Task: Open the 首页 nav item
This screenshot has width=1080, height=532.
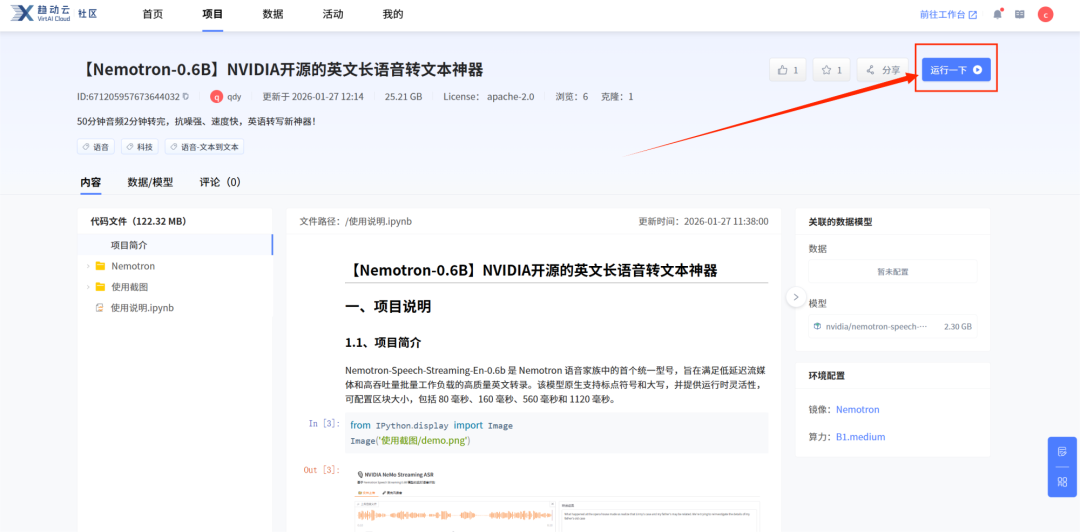Action: (x=152, y=14)
